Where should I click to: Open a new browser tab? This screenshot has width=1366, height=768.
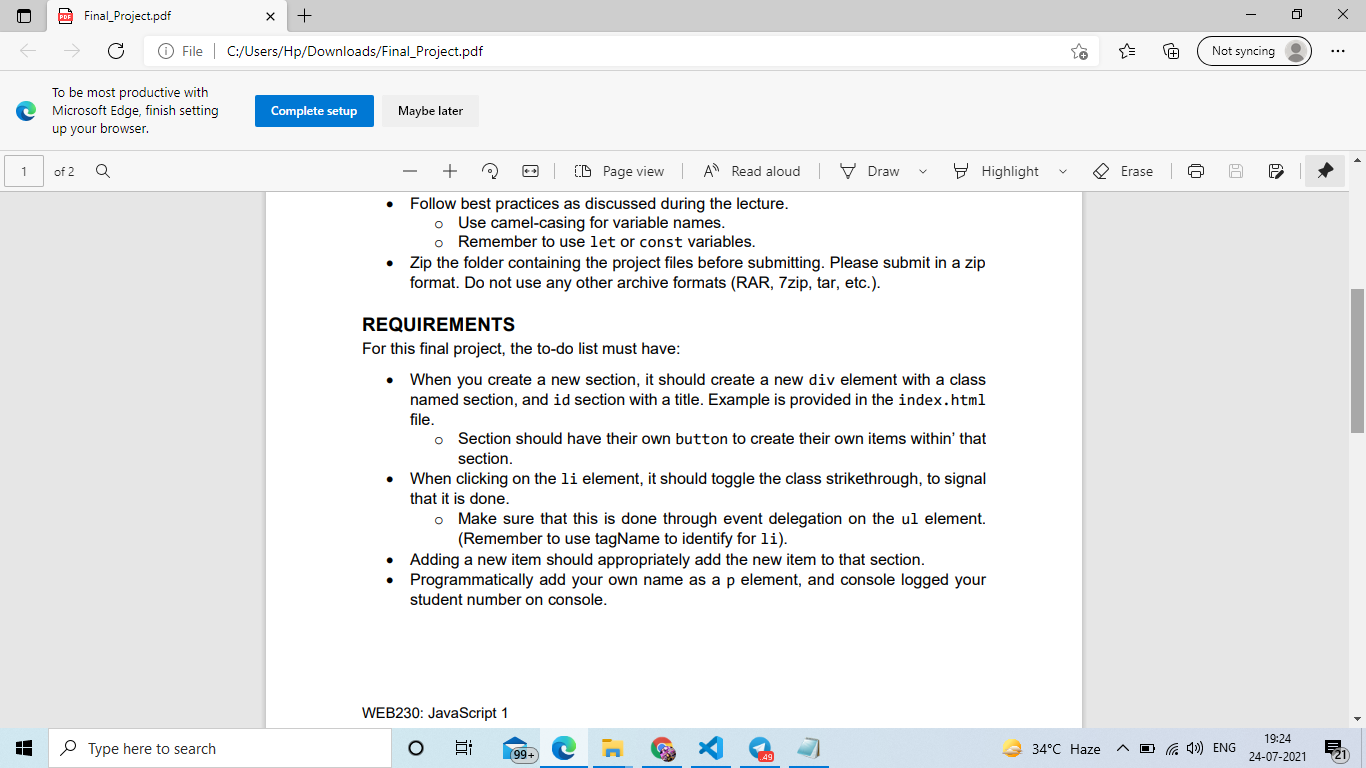(x=305, y=16)
